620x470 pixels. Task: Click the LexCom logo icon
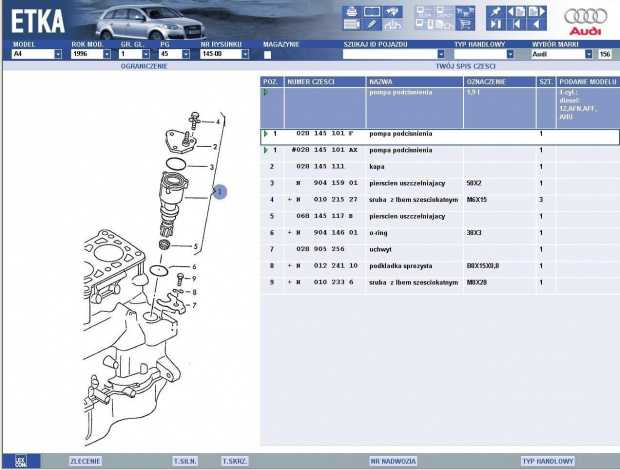[21, 461]
